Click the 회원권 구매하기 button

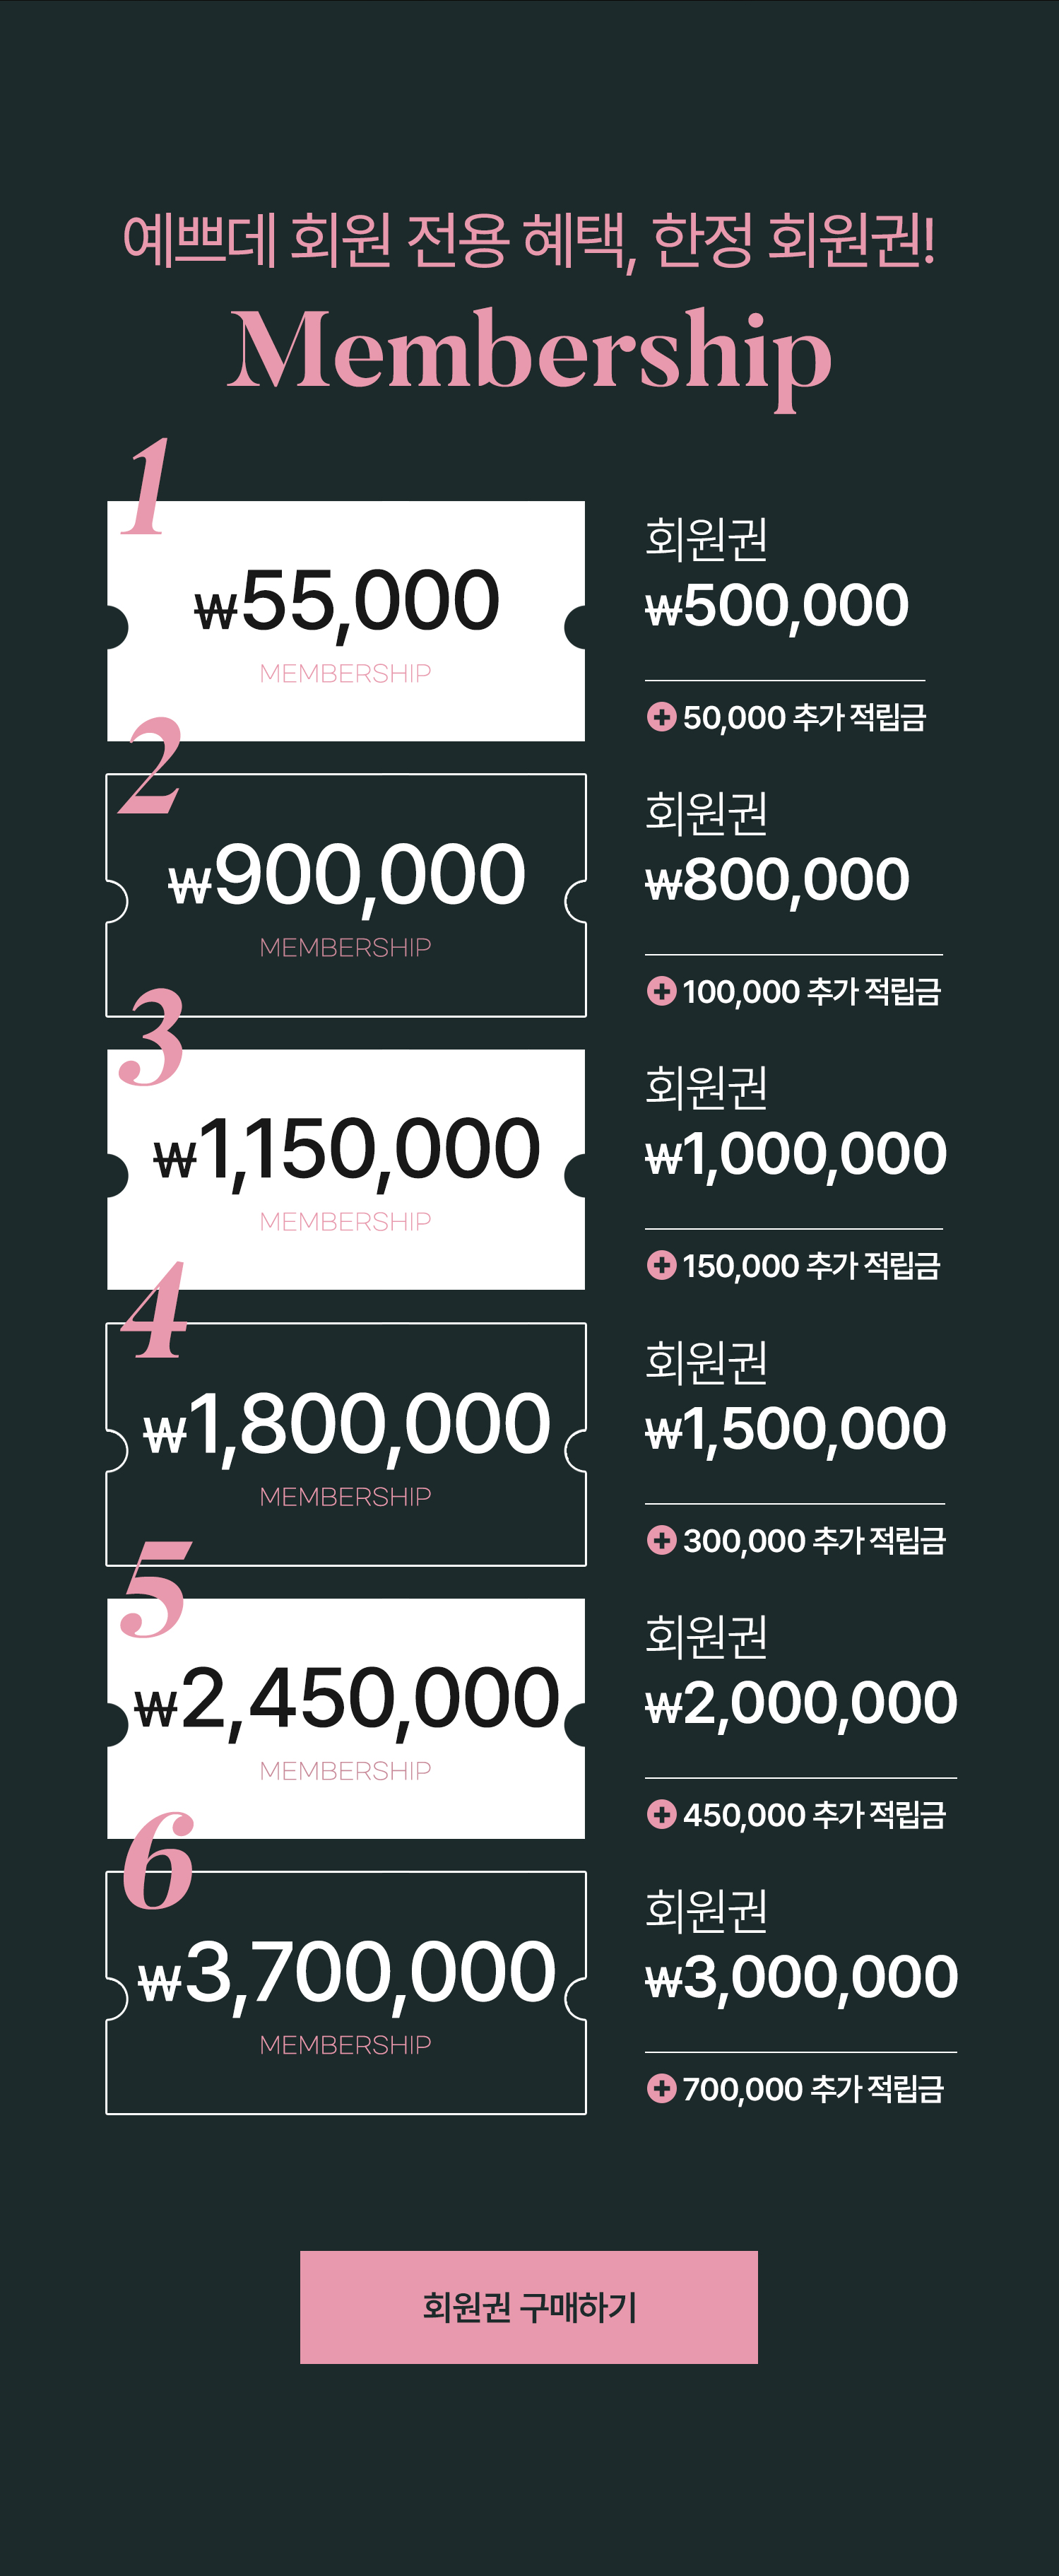point(528,2307)
